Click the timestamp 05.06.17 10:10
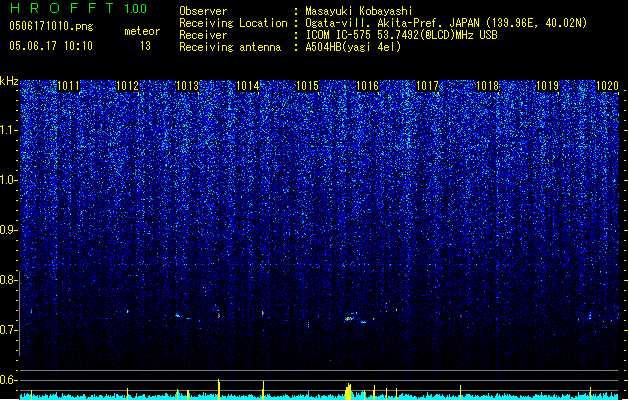 (51, 46)
